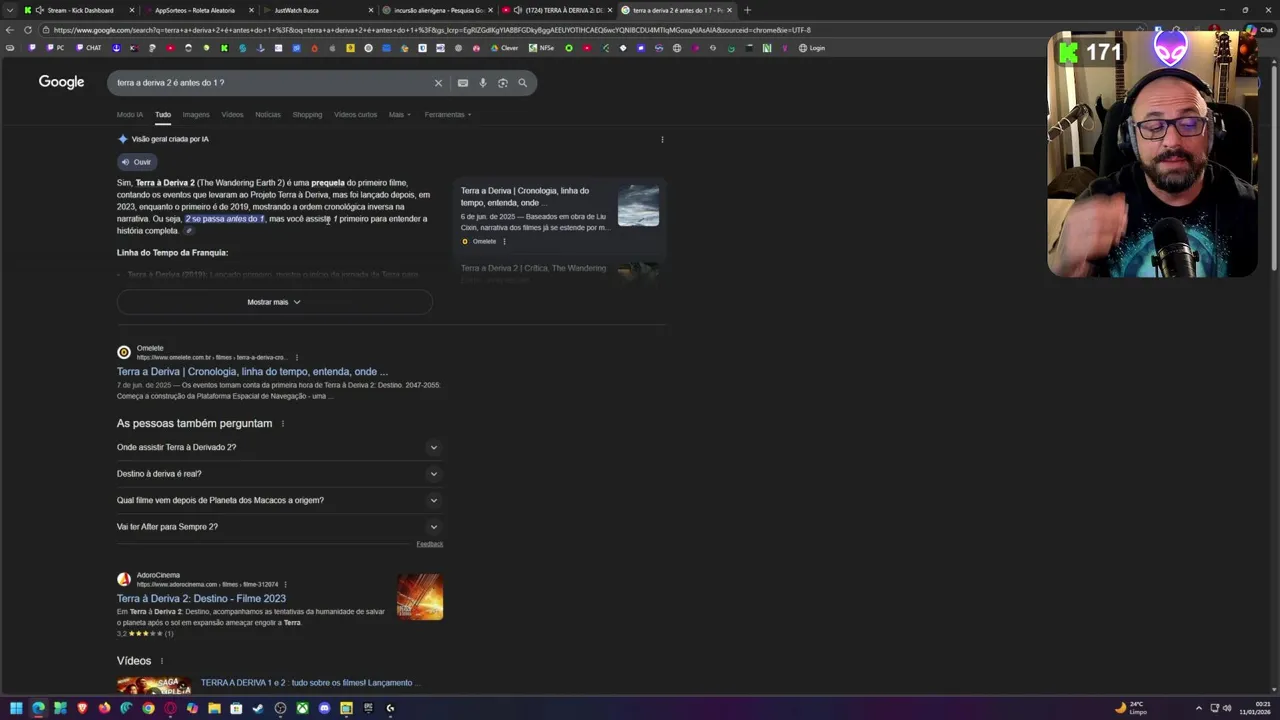Clear the Google search box text
Viewport: 1280px width, 720px height.
[438, 83]
